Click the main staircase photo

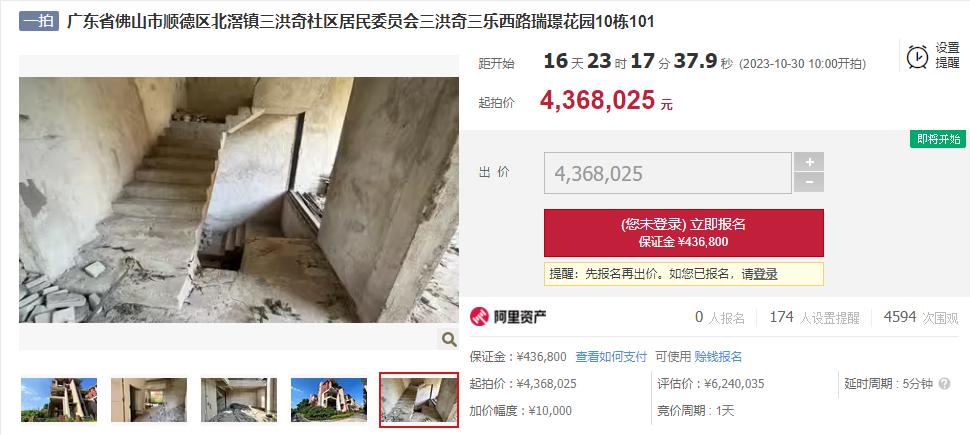click(x=239, y=199)
